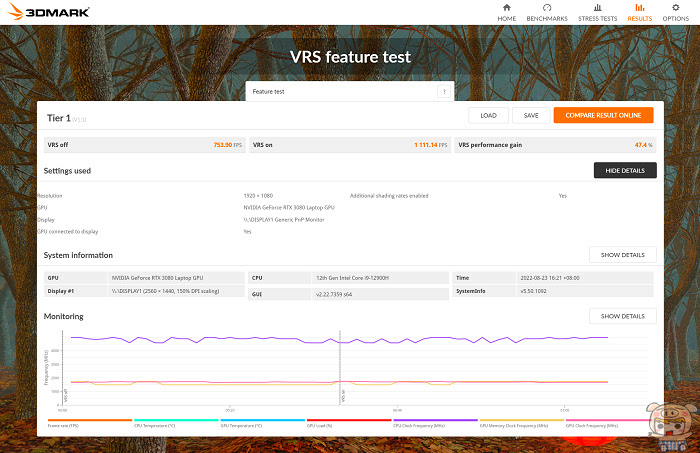This screenshot has height=453, width=700.
Task: Open the Home icon in navigation
Action: point(506,8)
